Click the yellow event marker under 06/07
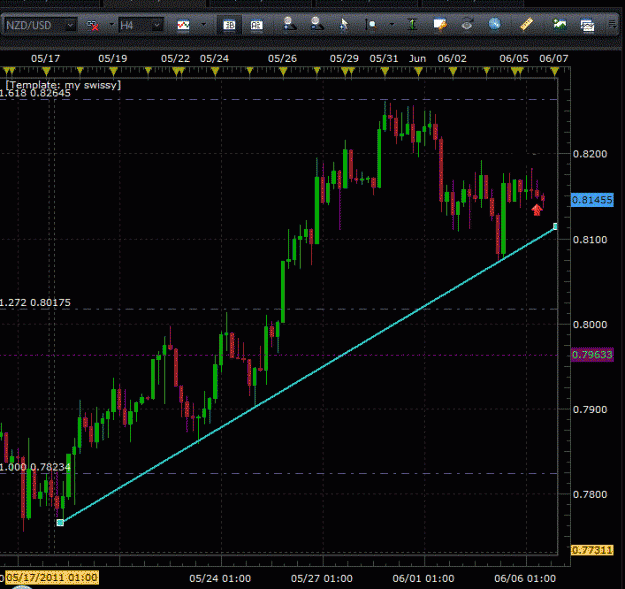Image resolution: width=625 pixels, height=589 pixels. click(x=554, y=72)
